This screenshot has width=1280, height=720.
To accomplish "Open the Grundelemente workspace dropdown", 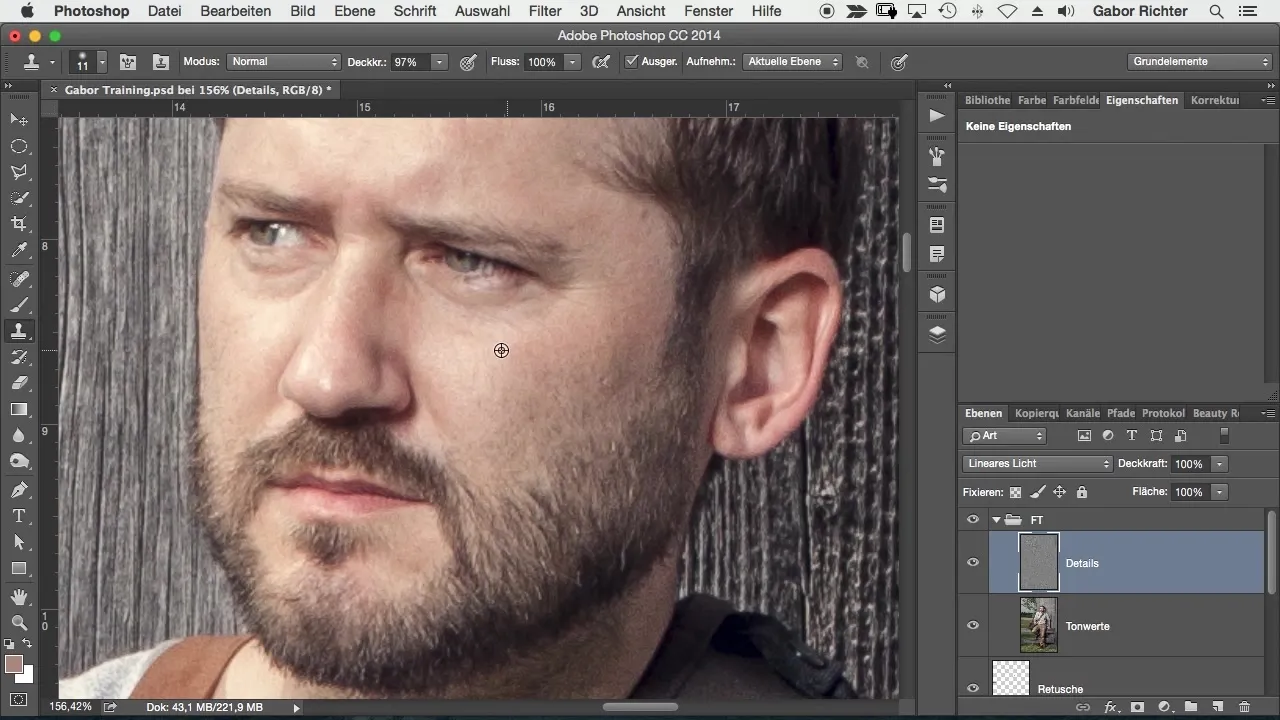I will tap(1200, 62).
